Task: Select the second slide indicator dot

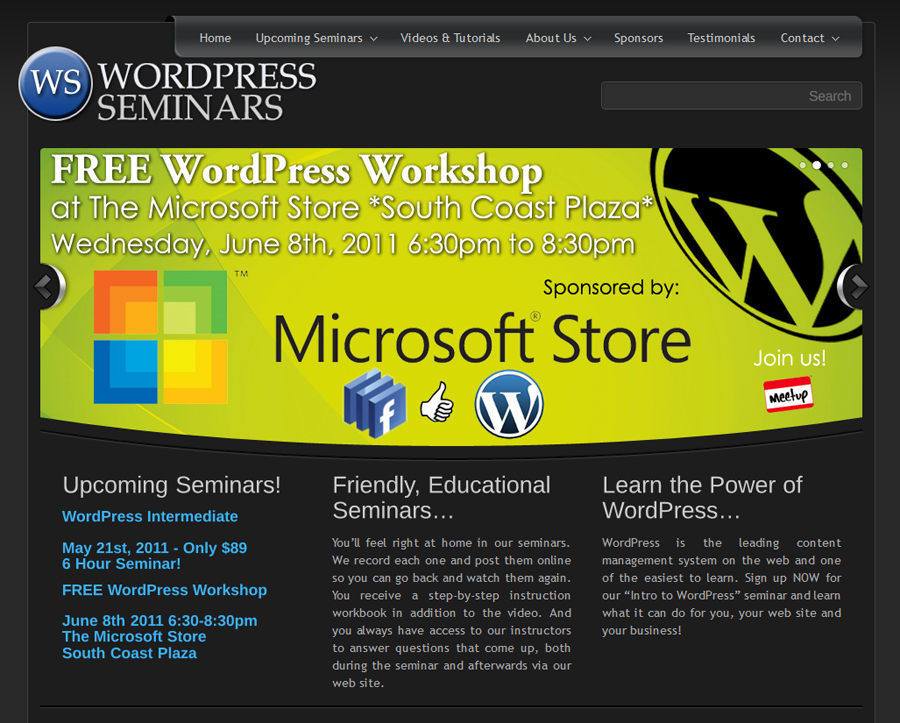Action: (817, 165)
